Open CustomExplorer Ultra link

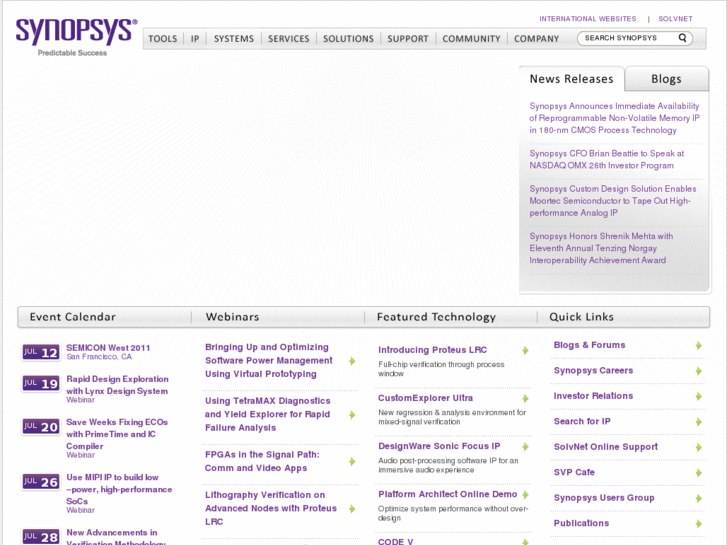(x=425, y=398)
